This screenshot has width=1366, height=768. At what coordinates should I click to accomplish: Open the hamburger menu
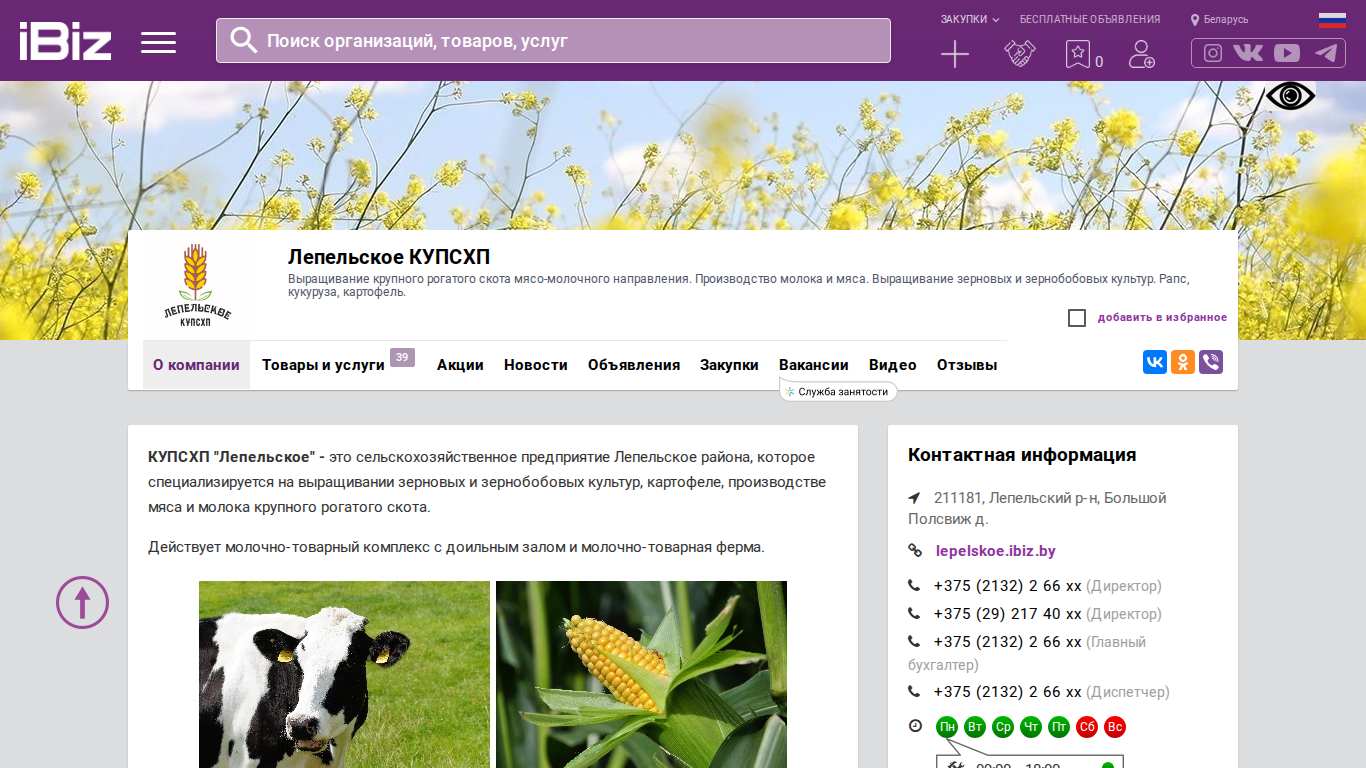point(158,42)
